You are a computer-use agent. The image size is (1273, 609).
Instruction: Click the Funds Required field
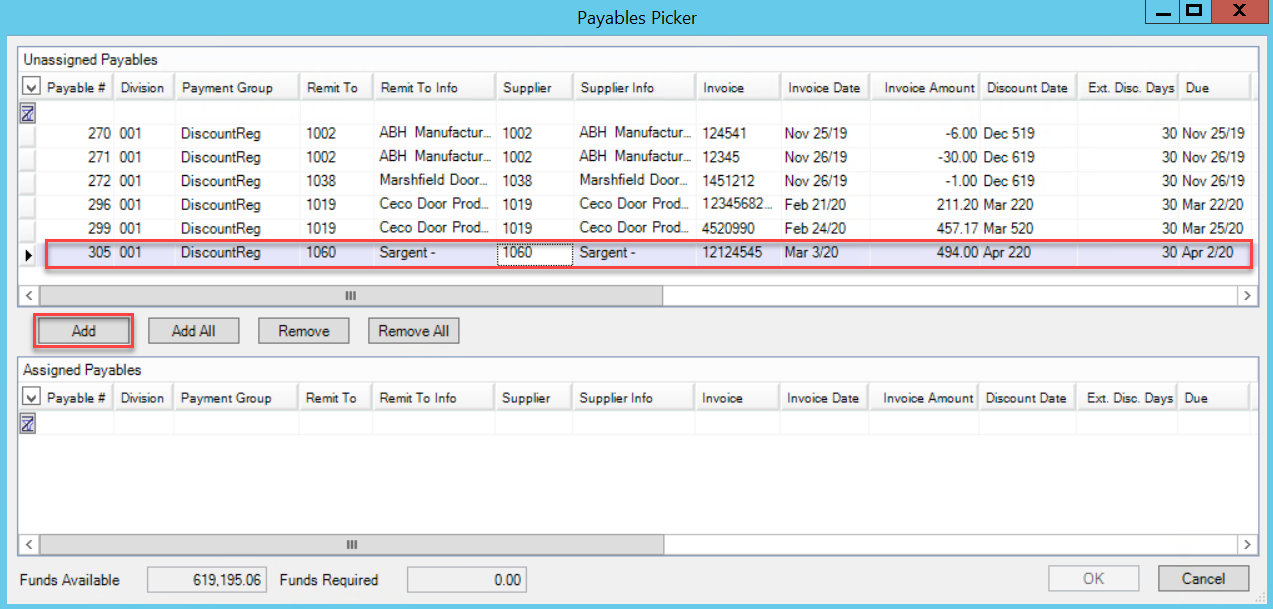coord(466,580)
